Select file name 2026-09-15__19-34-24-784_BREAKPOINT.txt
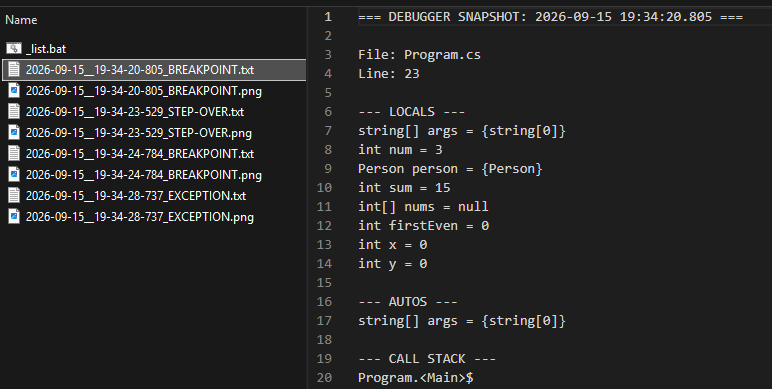This screenshot has width=772, height=389. pos(140,154)
